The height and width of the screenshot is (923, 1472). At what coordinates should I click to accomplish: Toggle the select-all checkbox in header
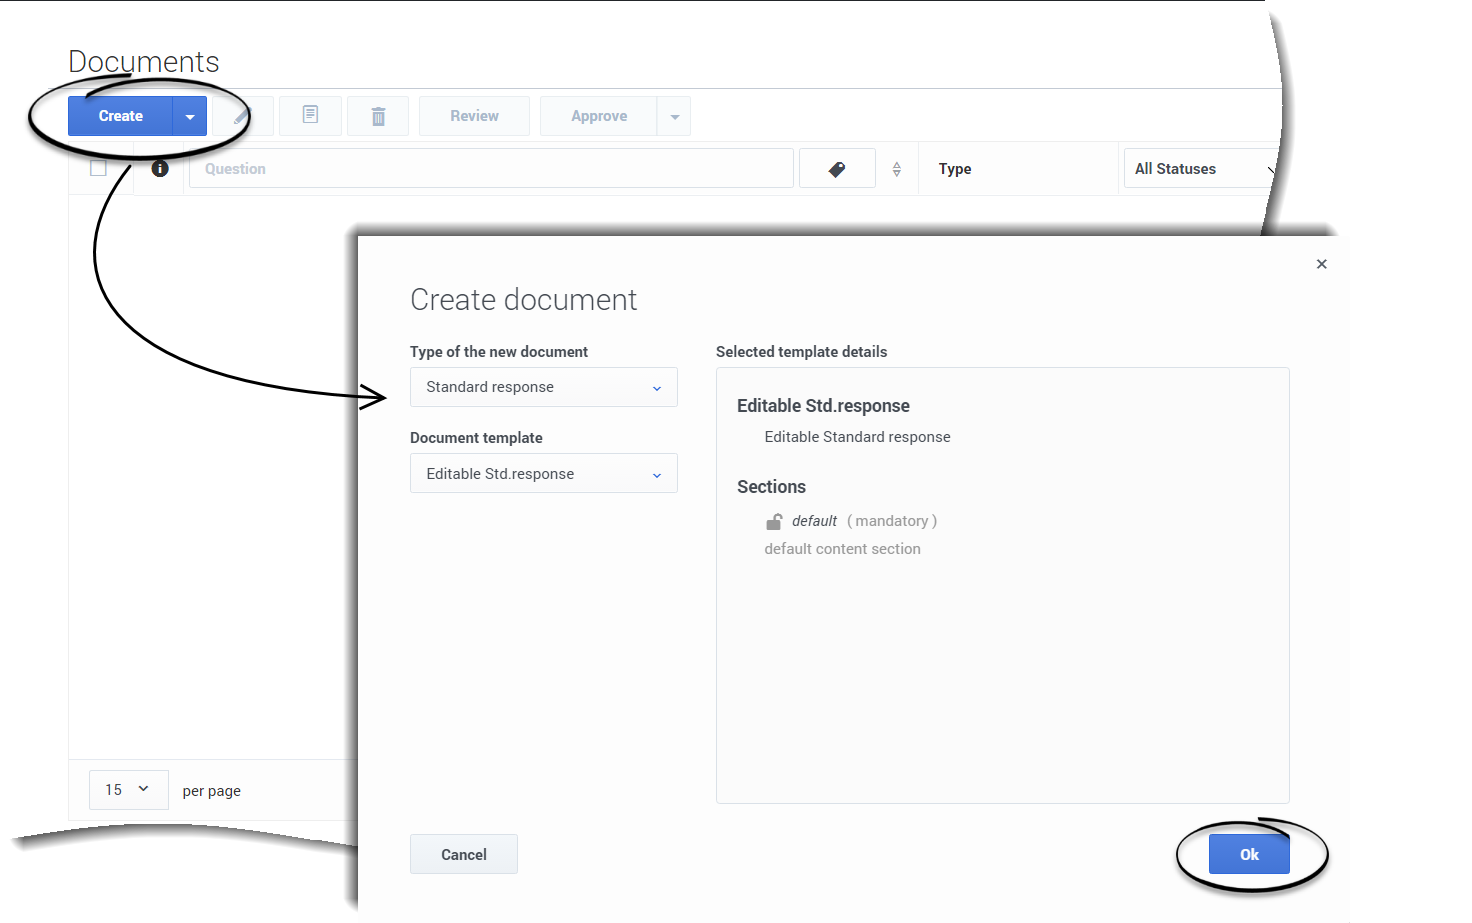click(98, 168)
